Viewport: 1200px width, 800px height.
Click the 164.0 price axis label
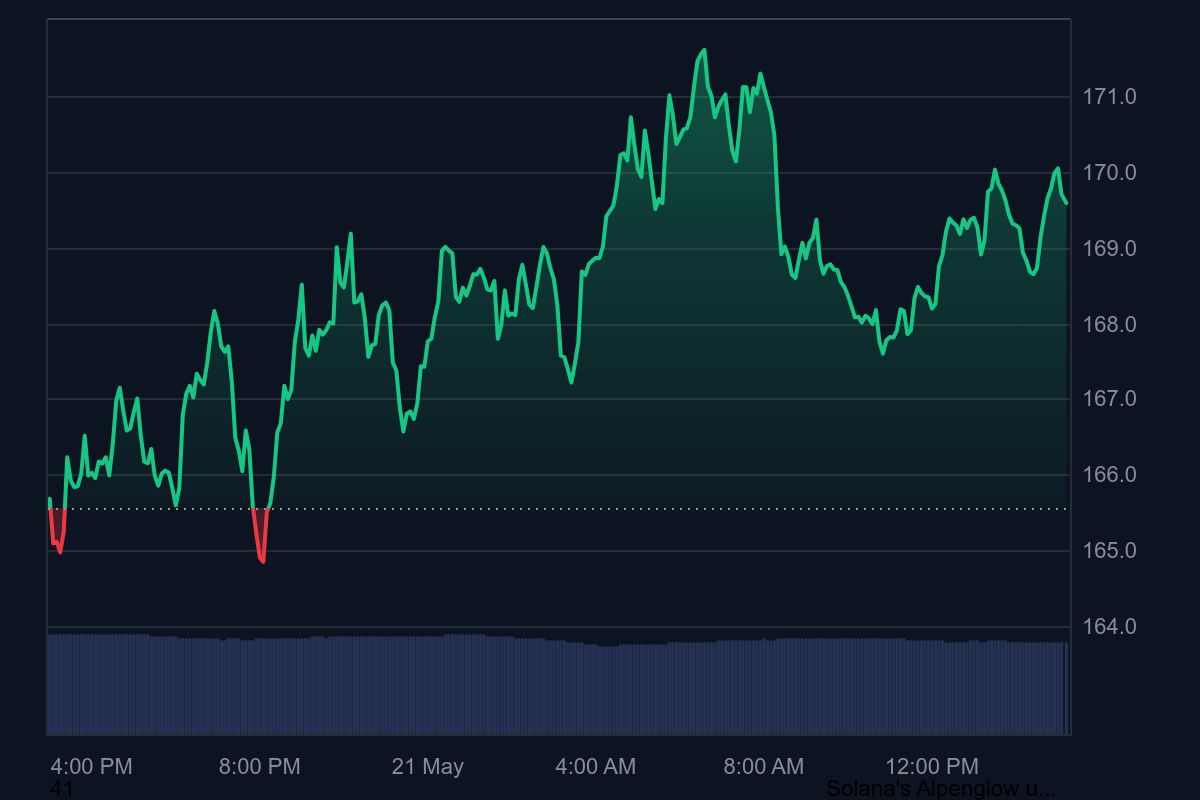coord(1109,627)
